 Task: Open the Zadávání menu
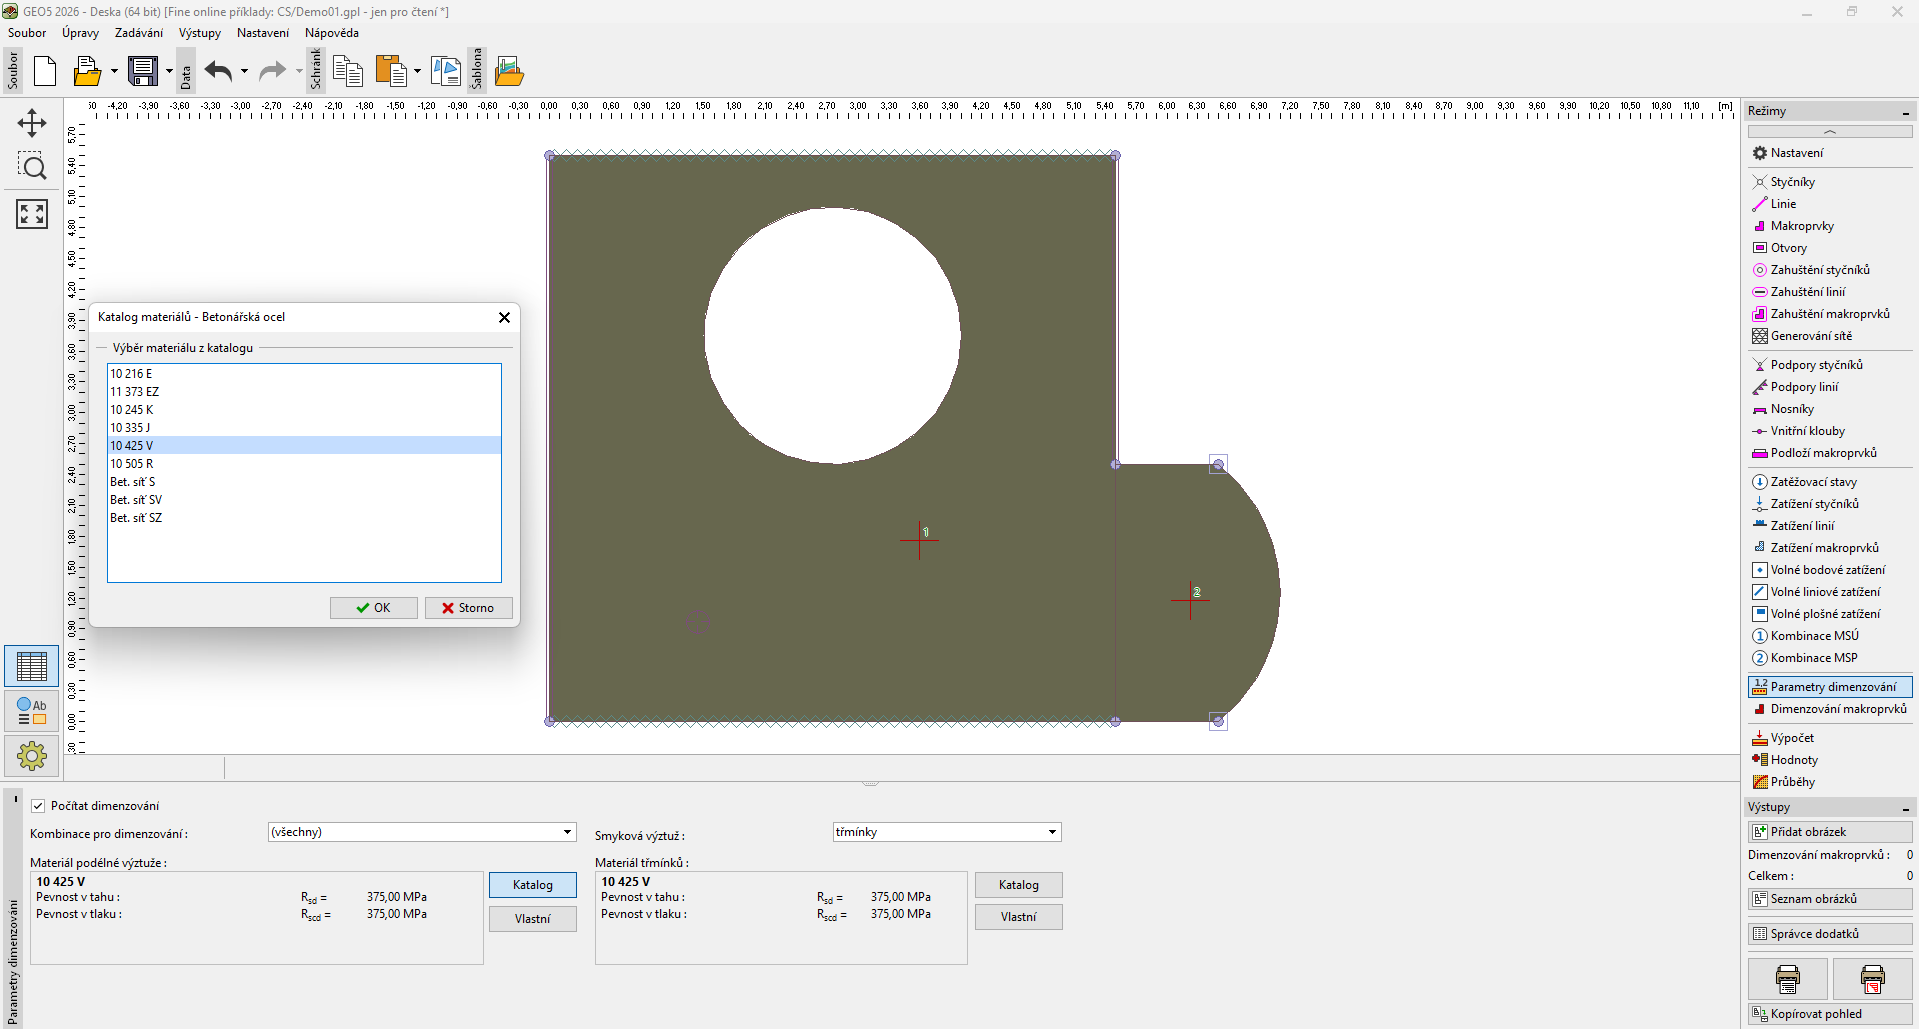coord(138,33)
